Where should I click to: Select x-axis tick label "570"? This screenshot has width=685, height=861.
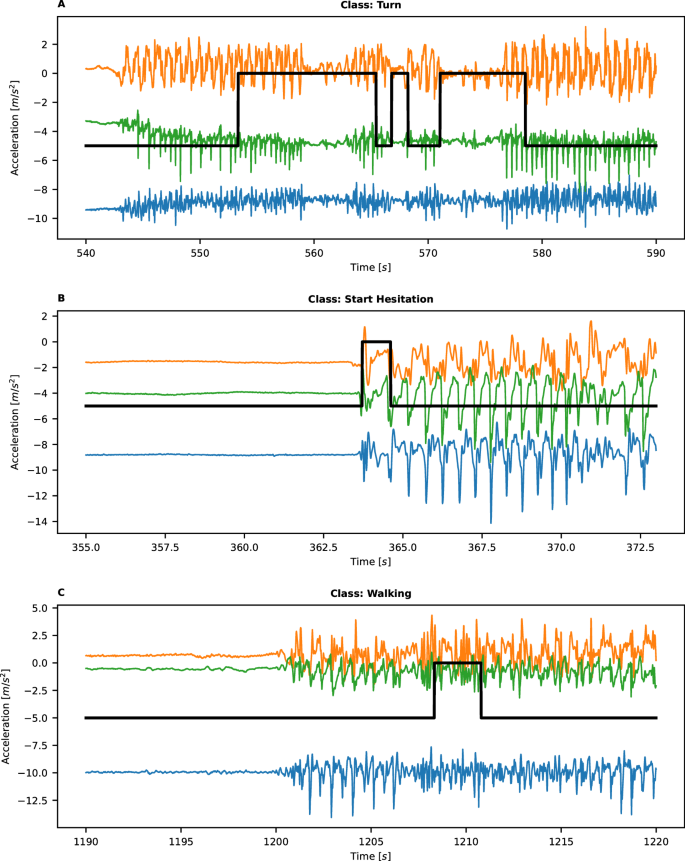coord(428,253)
